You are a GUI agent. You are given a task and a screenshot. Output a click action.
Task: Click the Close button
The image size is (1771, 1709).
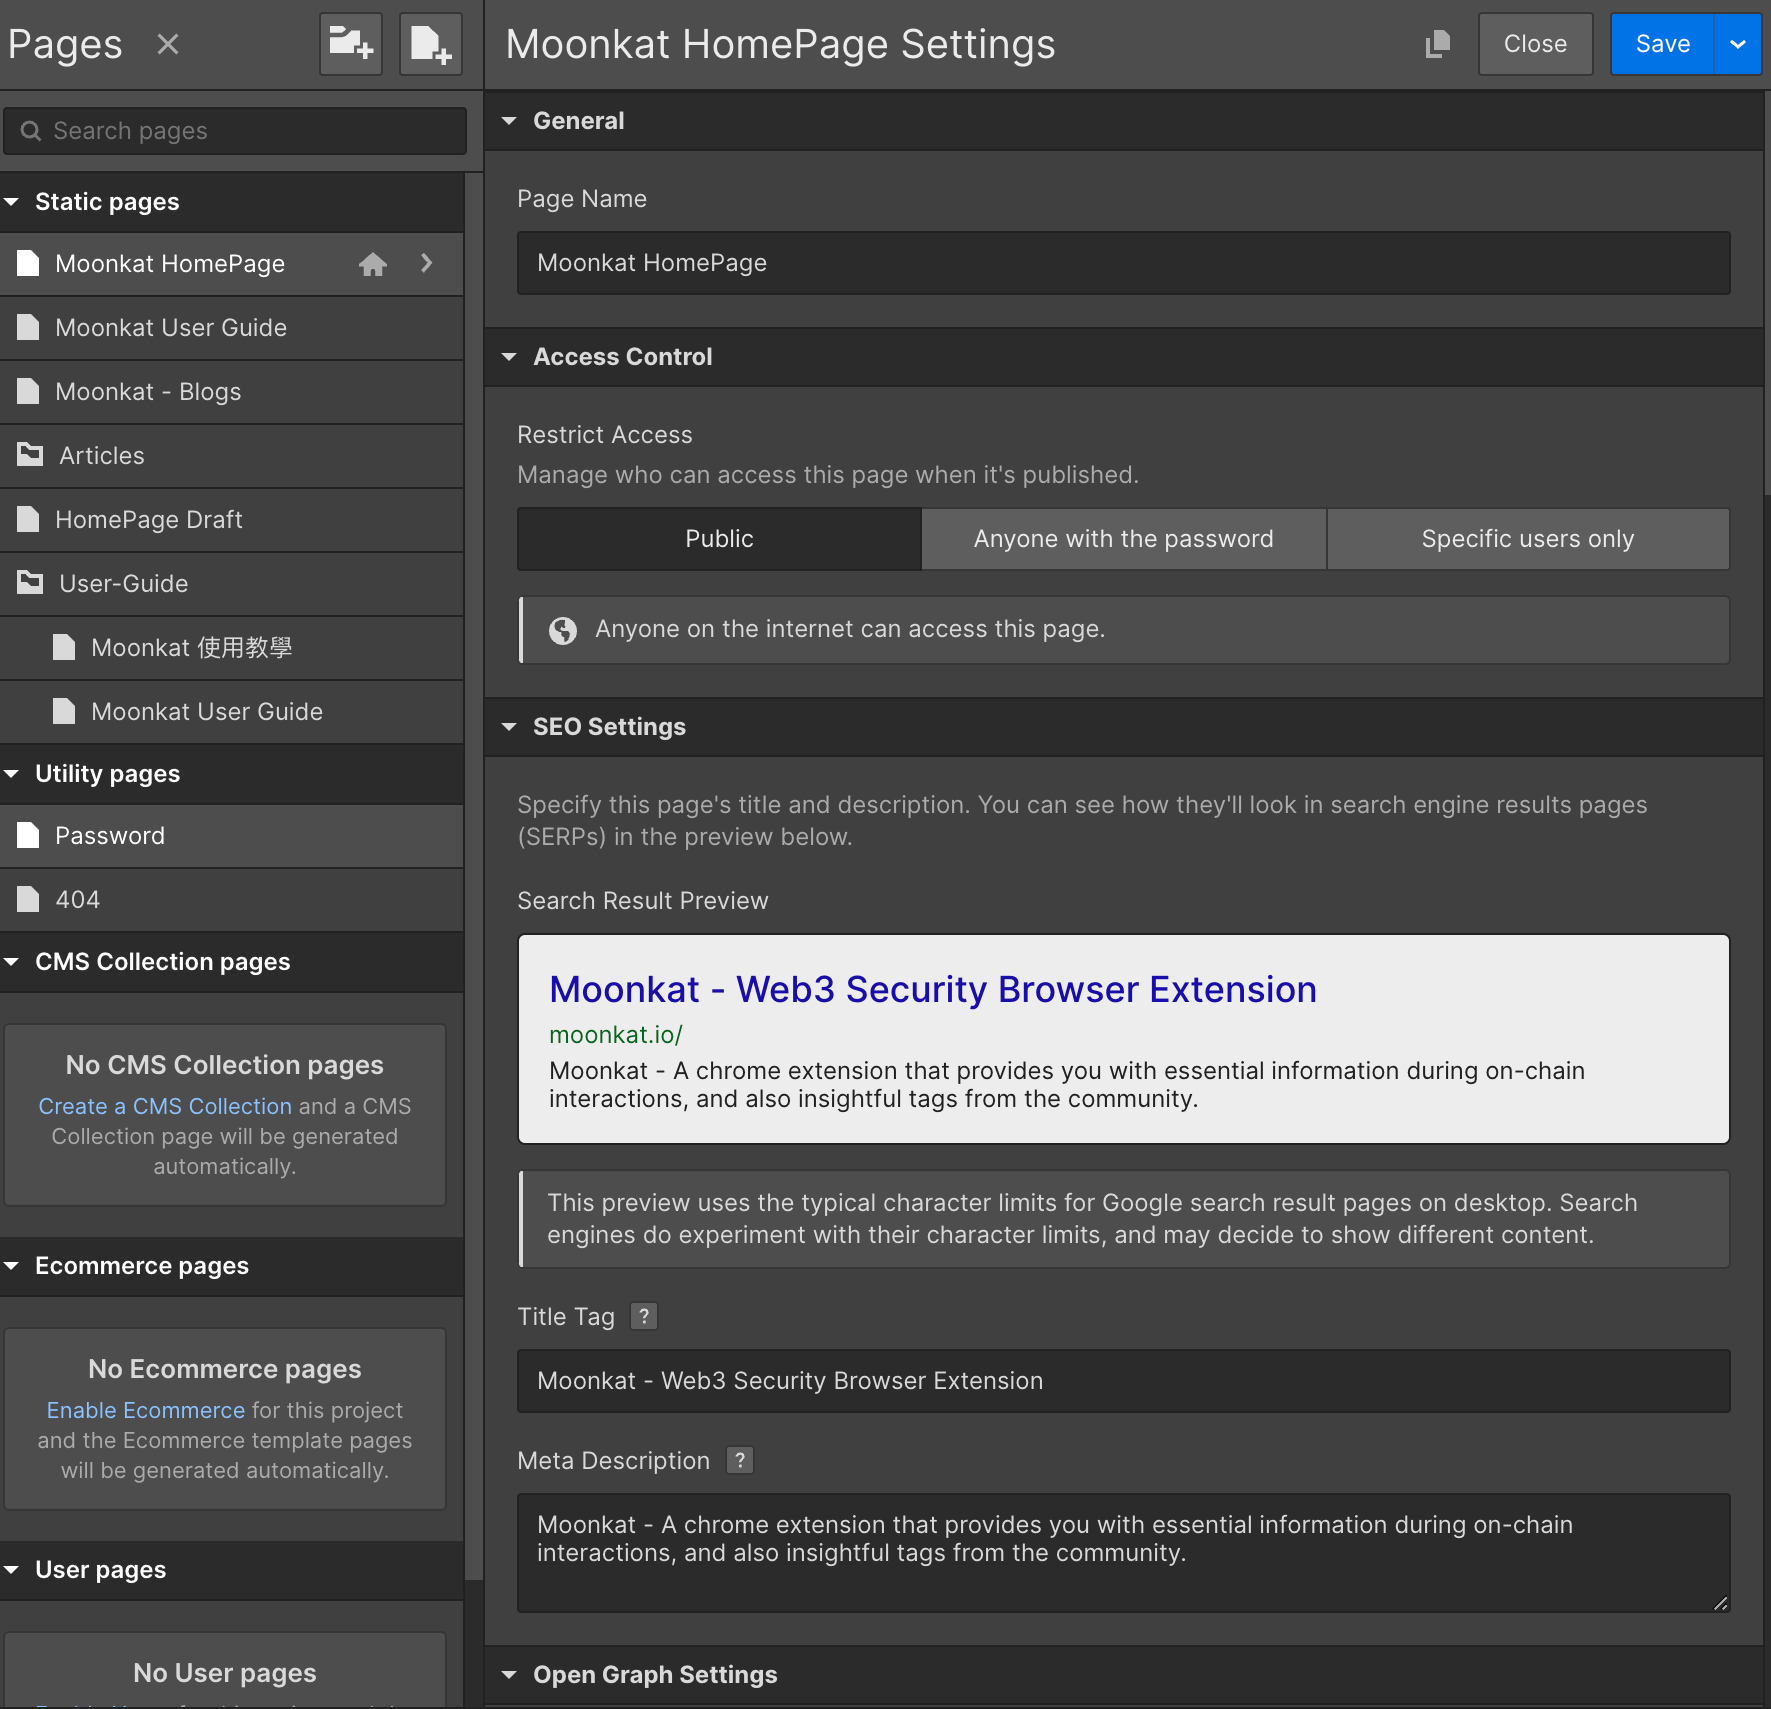tap(1535, 44)
